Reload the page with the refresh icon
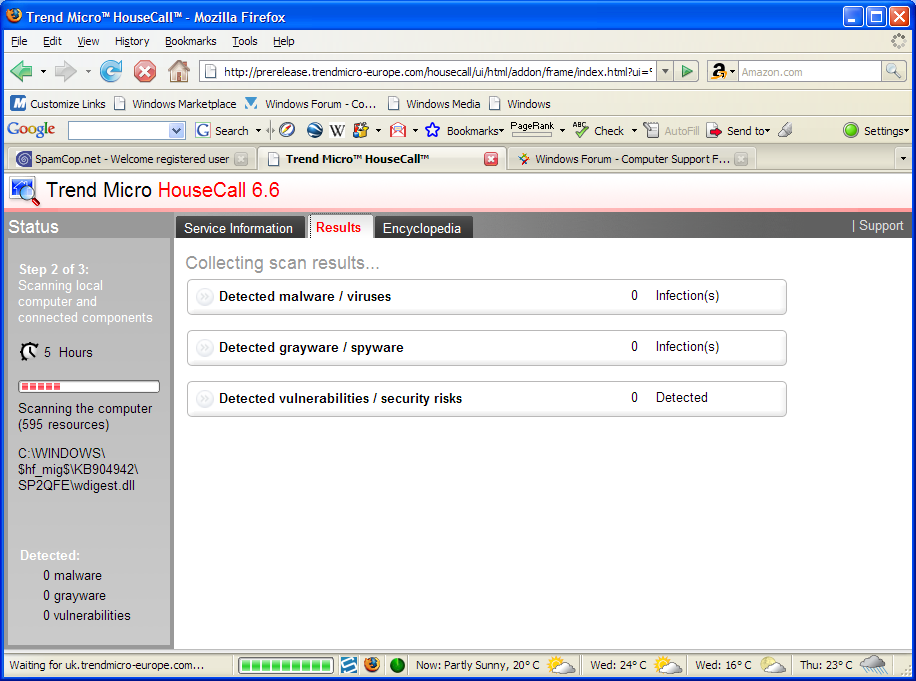The image size is (916, 681). click(111, 71)
